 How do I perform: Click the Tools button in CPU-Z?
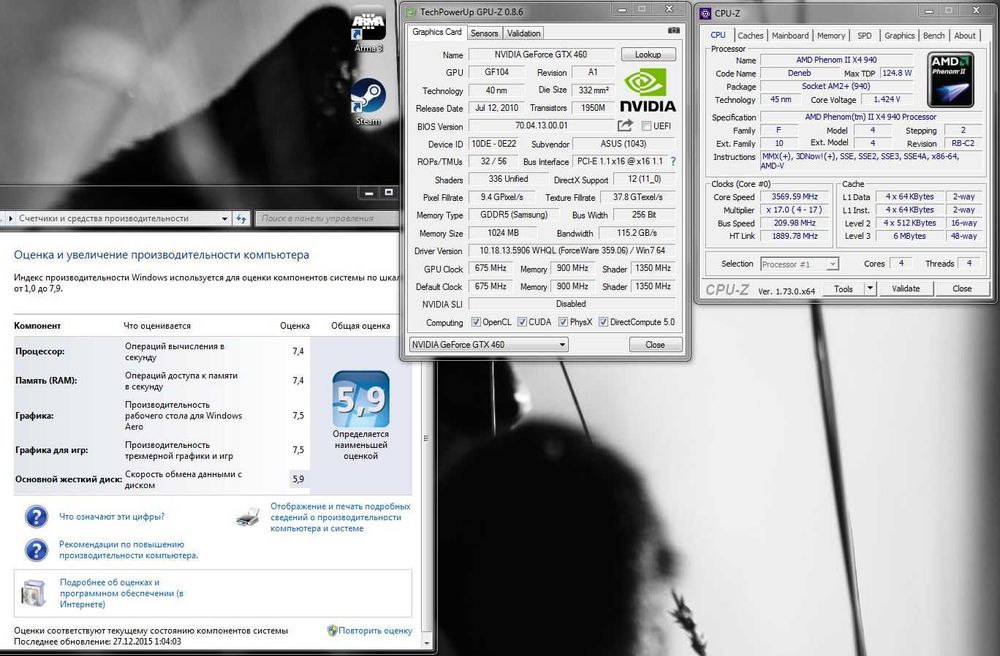coord(843,289)
